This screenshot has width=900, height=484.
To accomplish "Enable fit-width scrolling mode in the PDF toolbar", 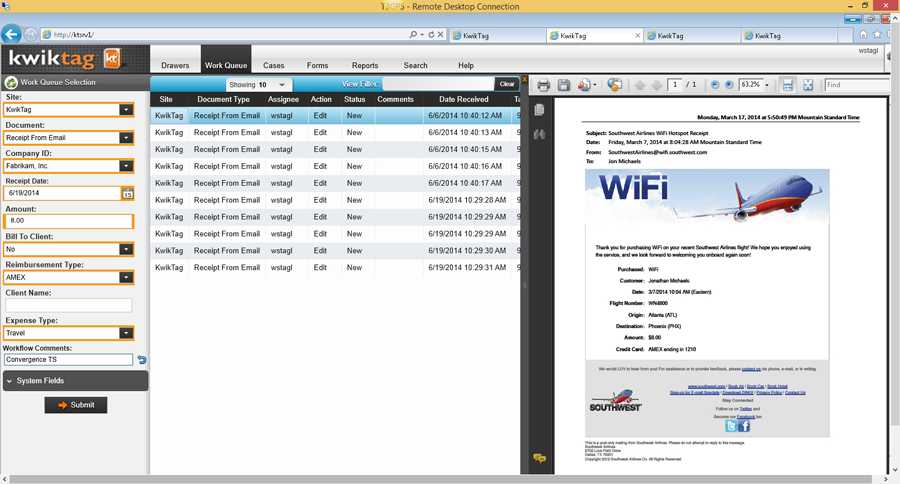I will click(788, 85).
